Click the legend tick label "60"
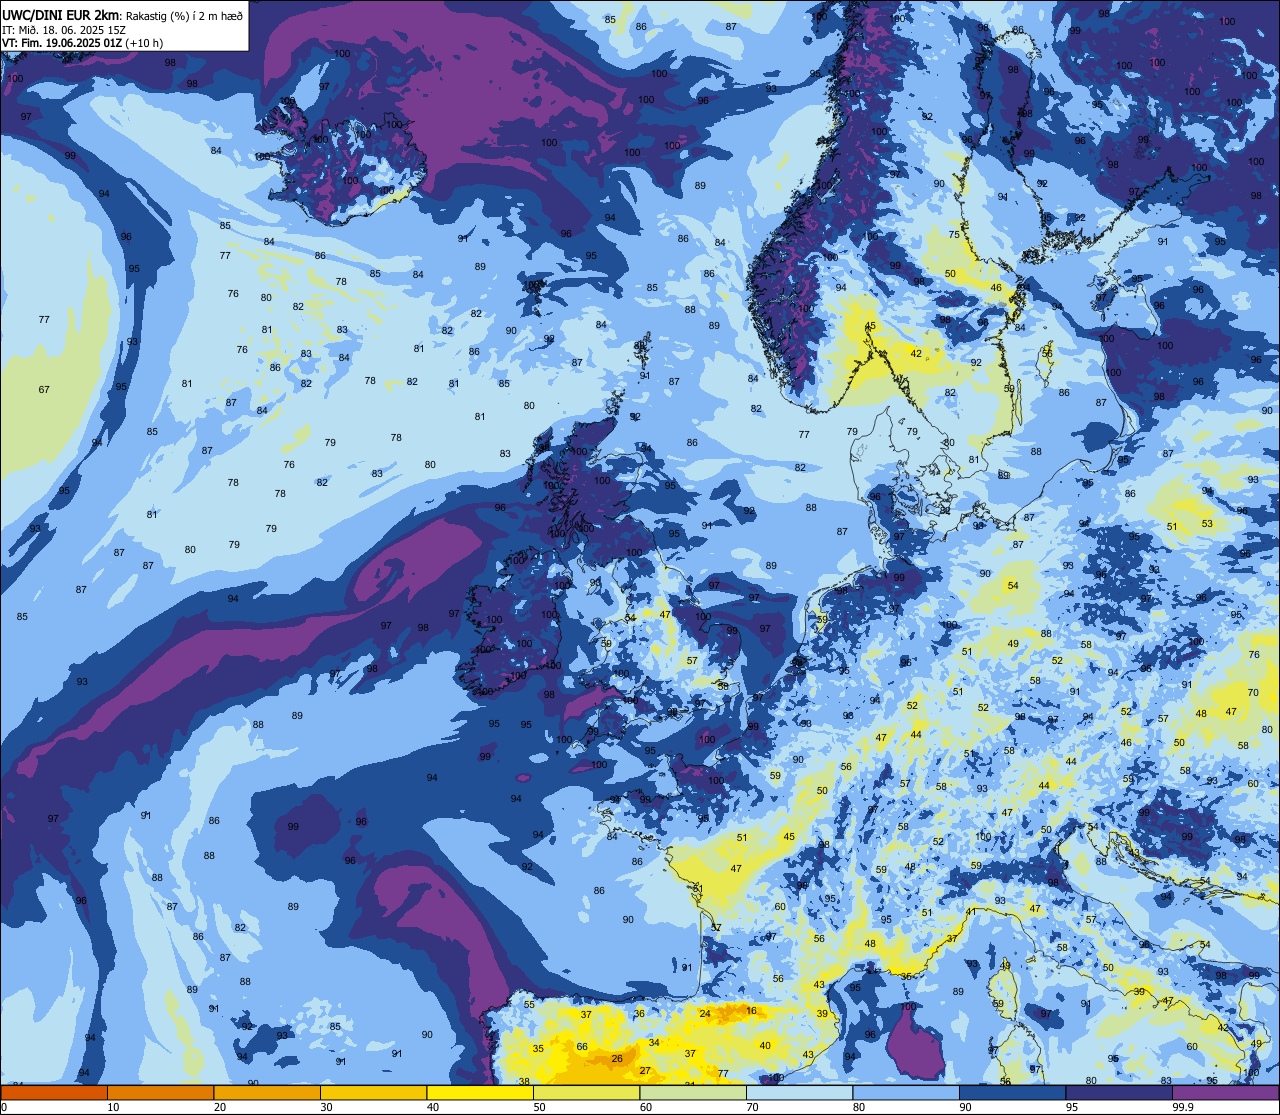 tap(646, 1107)
